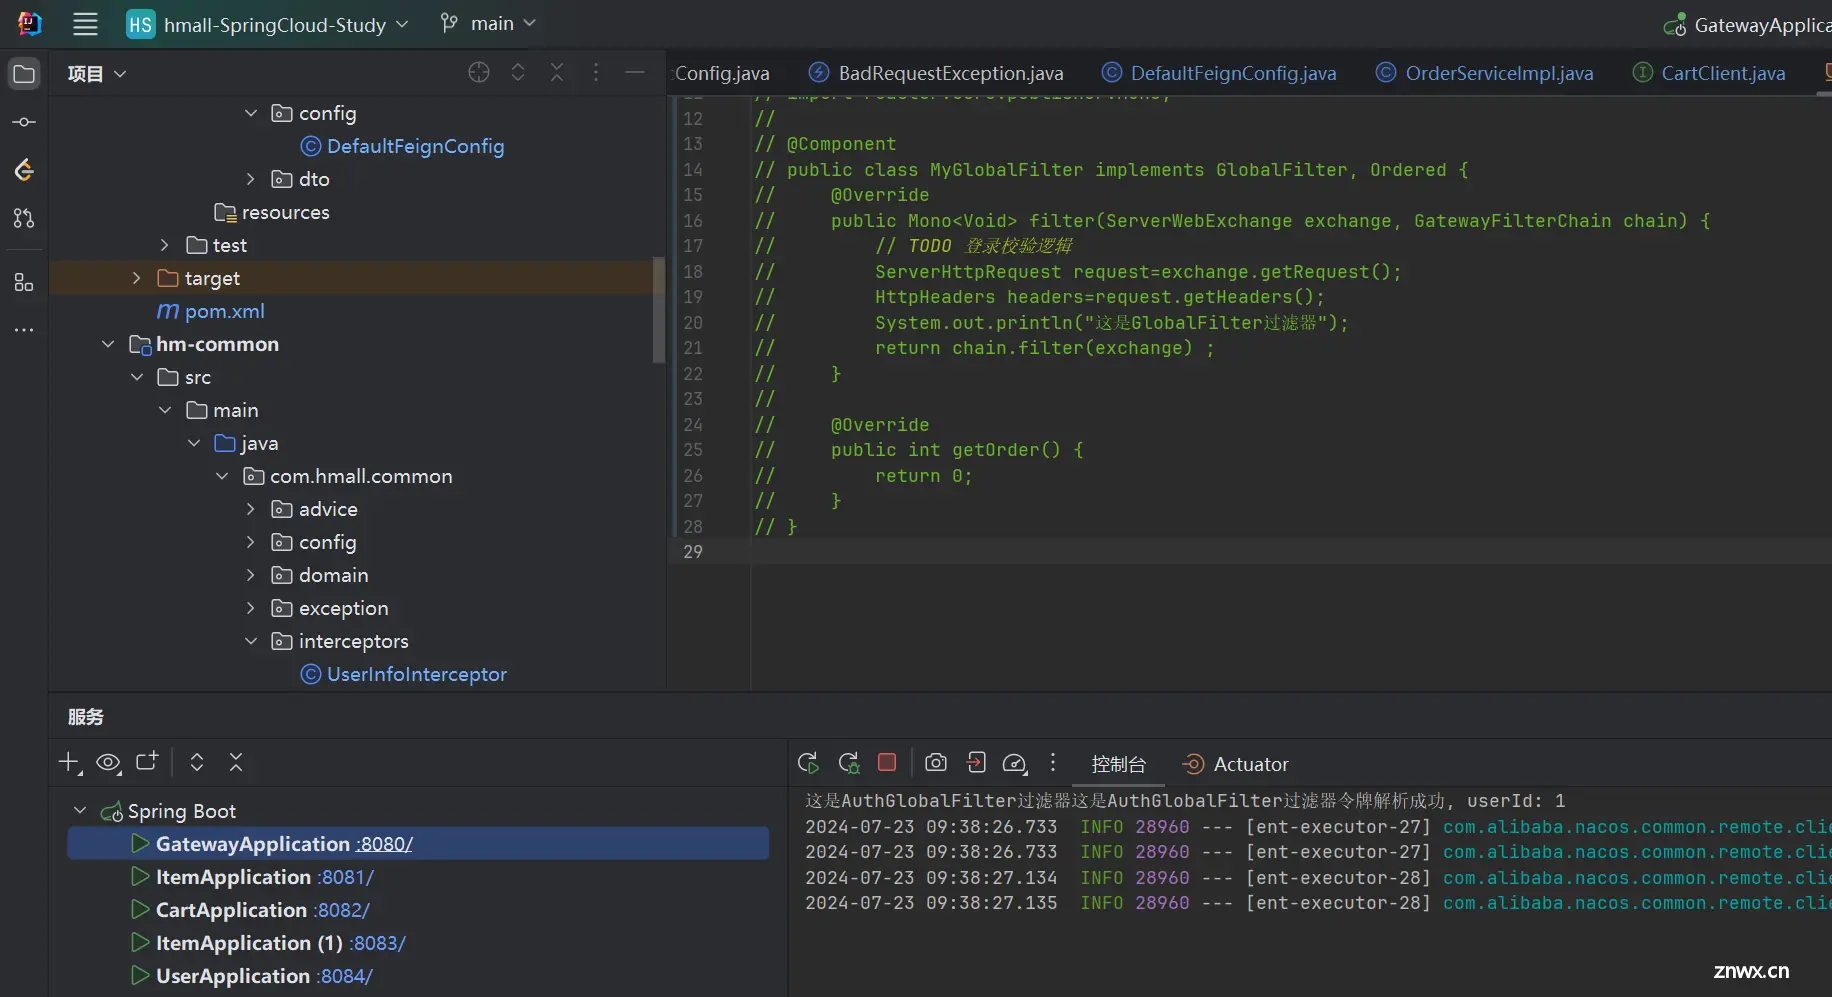Open the Commit tool window
Viewport: 1832px width, 997px height.
[24, 122]
